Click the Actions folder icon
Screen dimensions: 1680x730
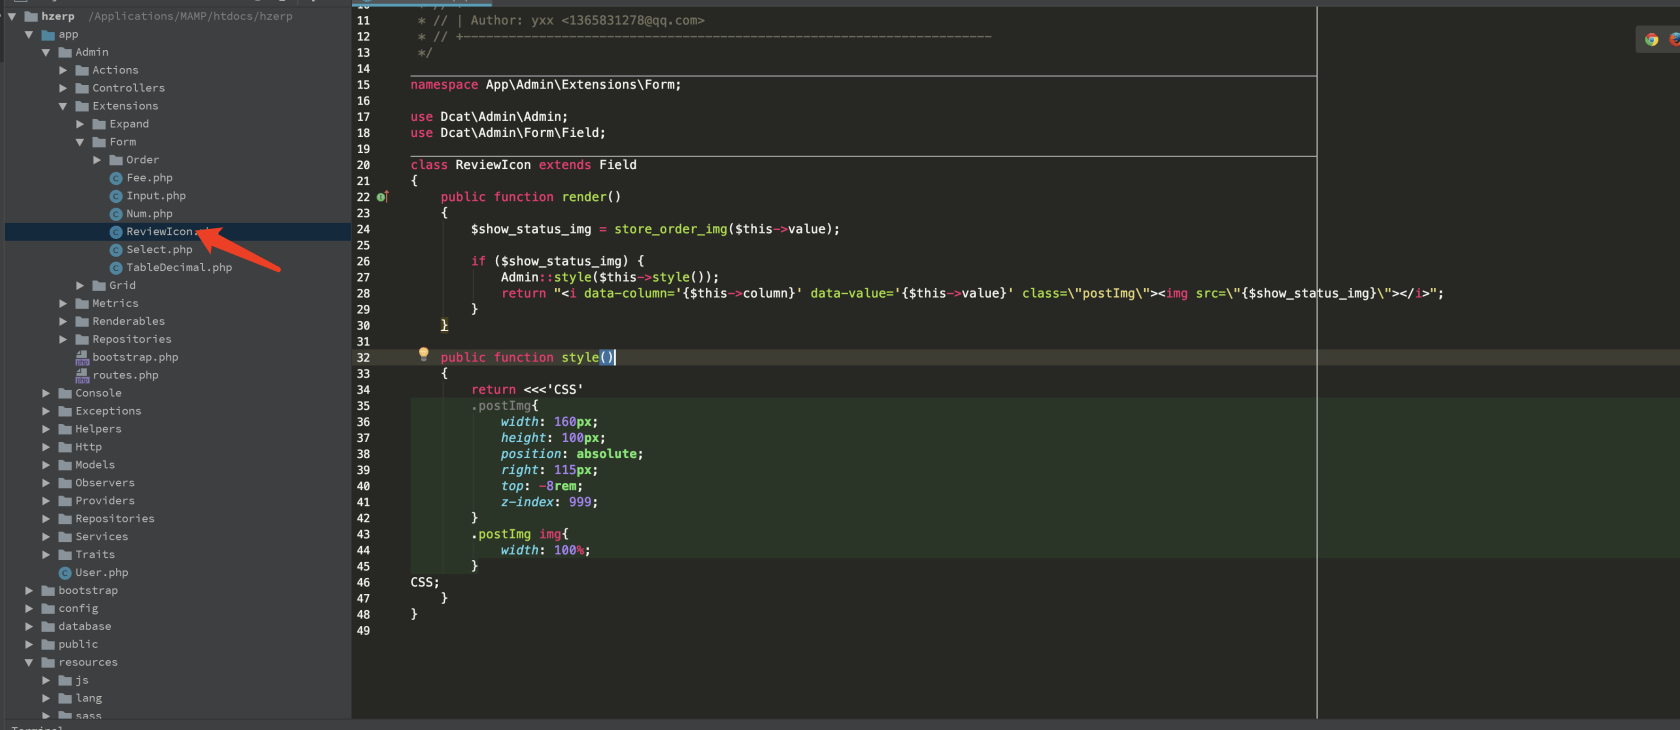(x=82, y=70)
